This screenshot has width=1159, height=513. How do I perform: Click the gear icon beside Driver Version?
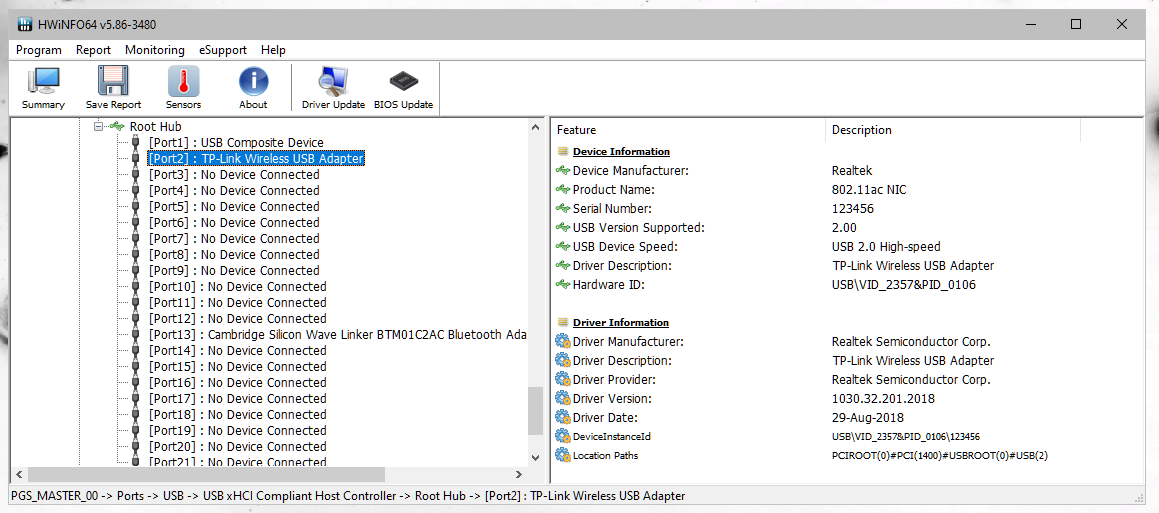(563, 398)
